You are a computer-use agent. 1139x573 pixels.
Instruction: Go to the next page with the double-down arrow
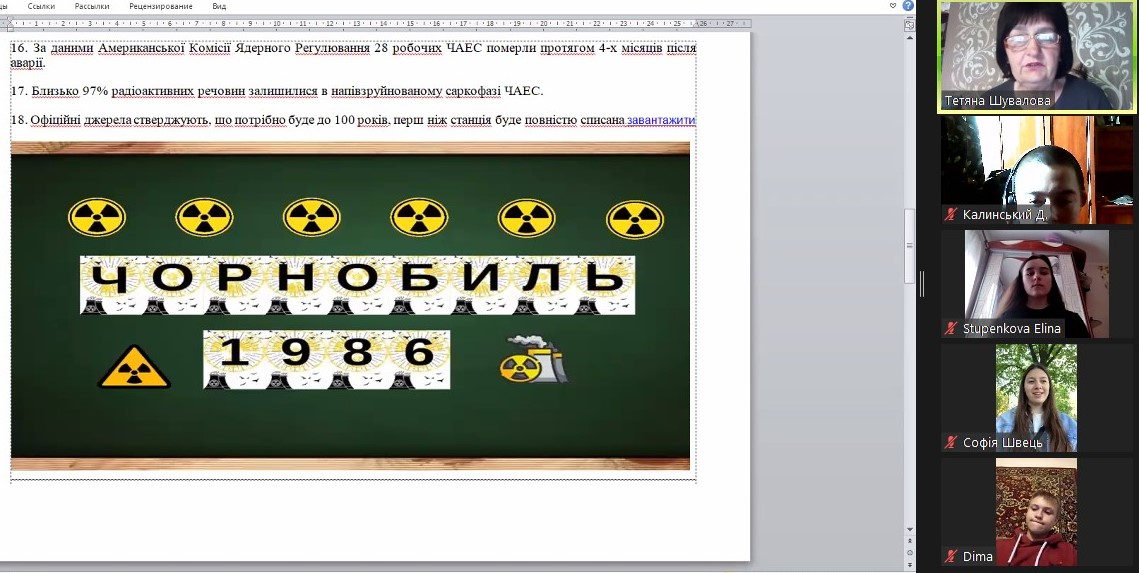click(x=909, y=563)
